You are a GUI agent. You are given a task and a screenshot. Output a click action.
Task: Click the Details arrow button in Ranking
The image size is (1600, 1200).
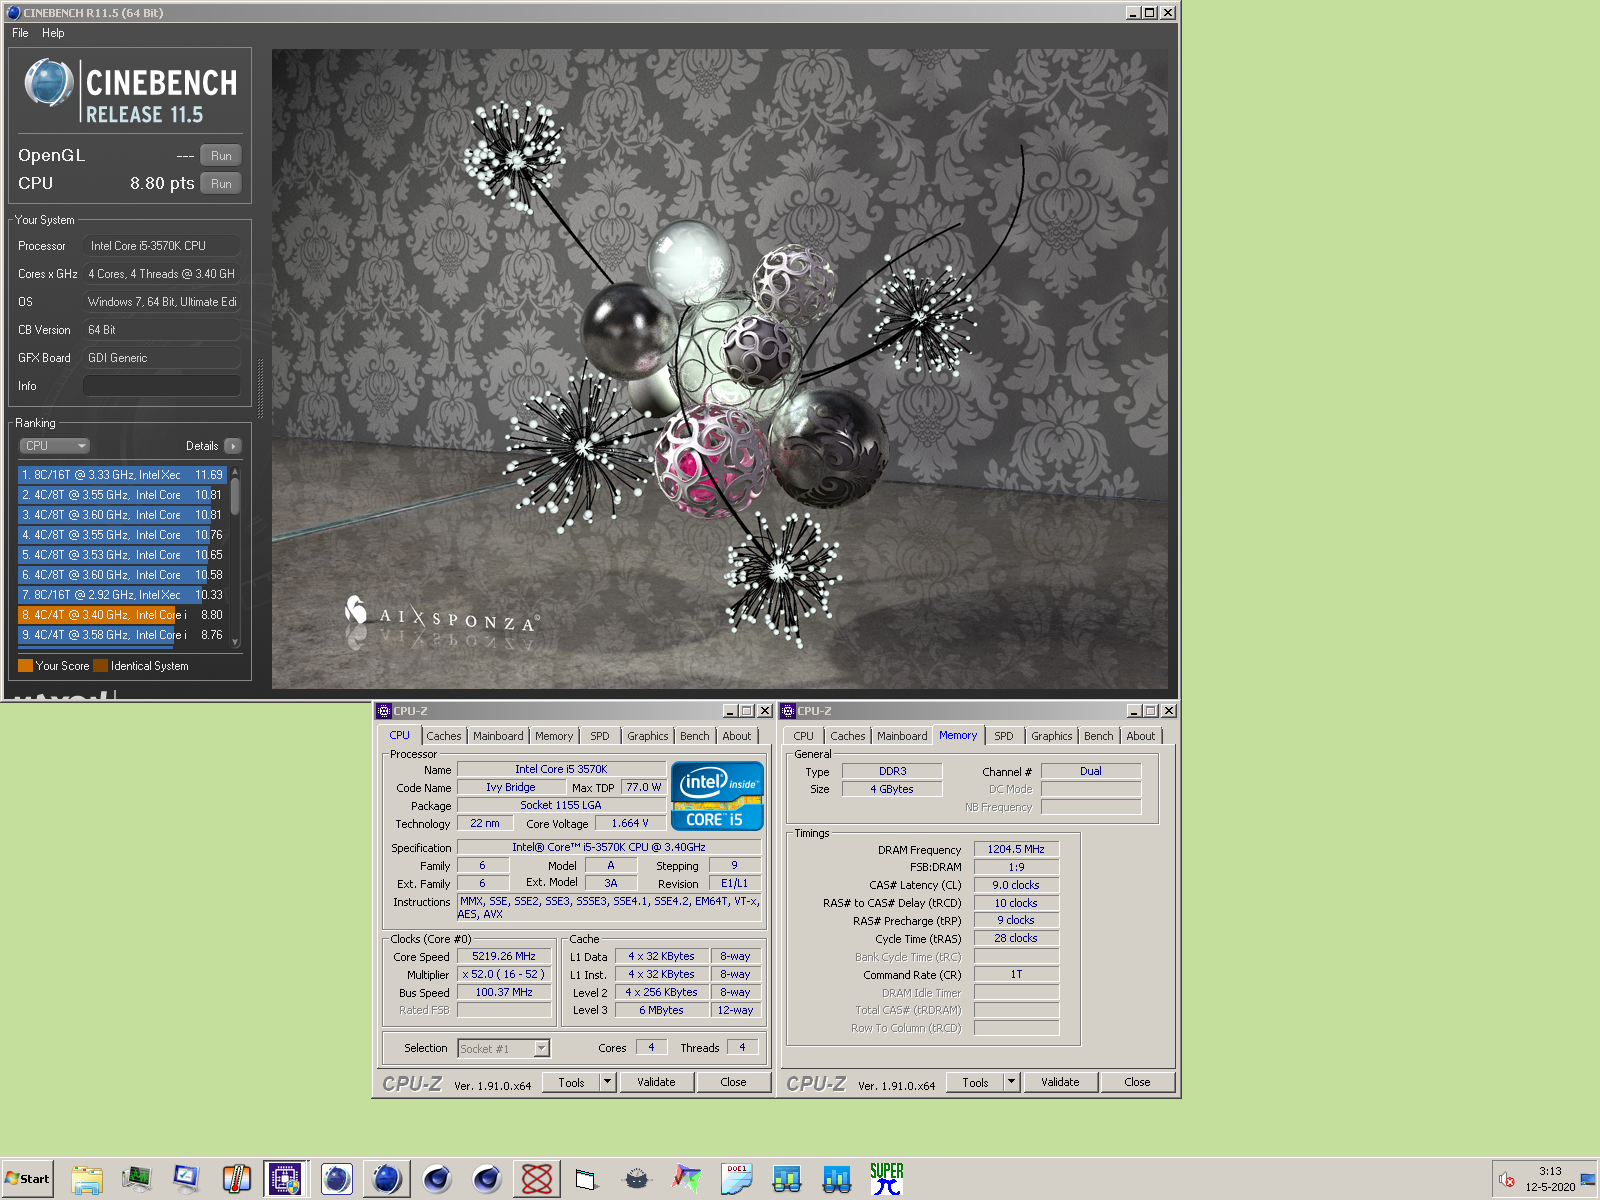coord(233,446)
